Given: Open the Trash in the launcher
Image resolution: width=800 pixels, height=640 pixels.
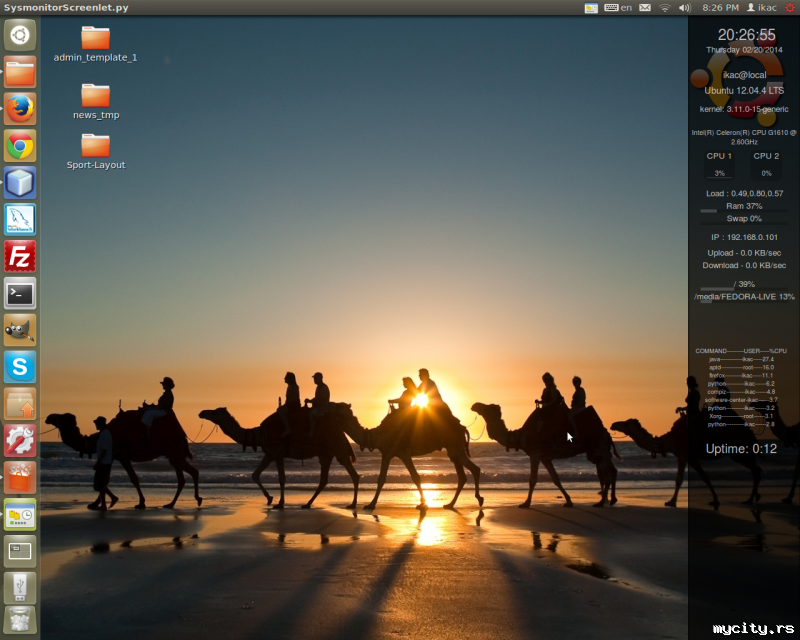Looking at the screenshot, I should coord(20,620).
